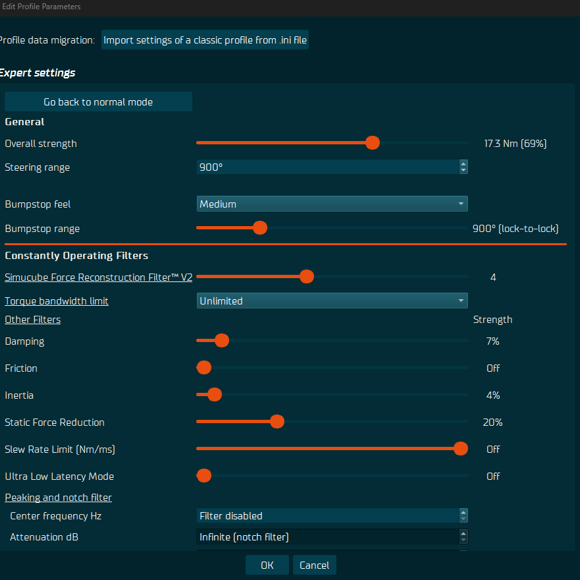Click the Steering range 900° input field

coord(328,167)
